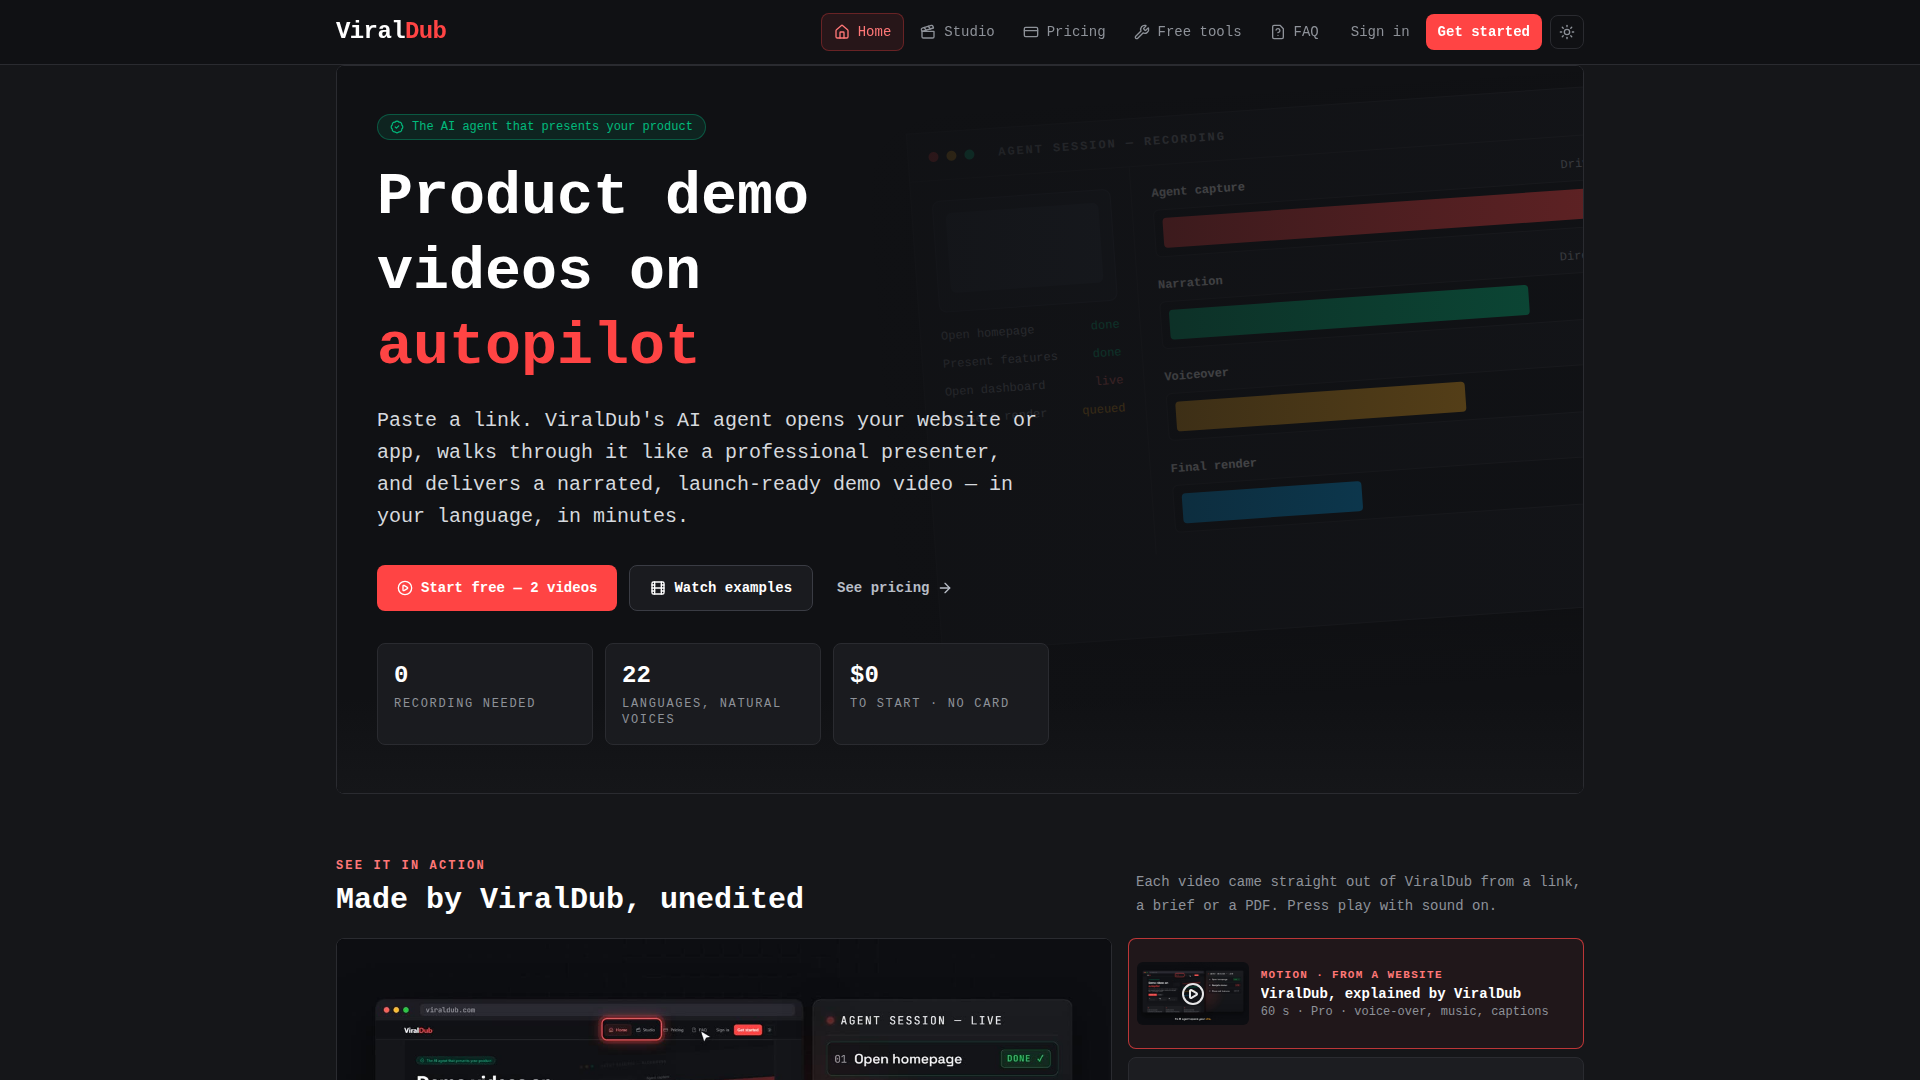
Task: Open Free tools in the navigation
Action: point(1187,32)
